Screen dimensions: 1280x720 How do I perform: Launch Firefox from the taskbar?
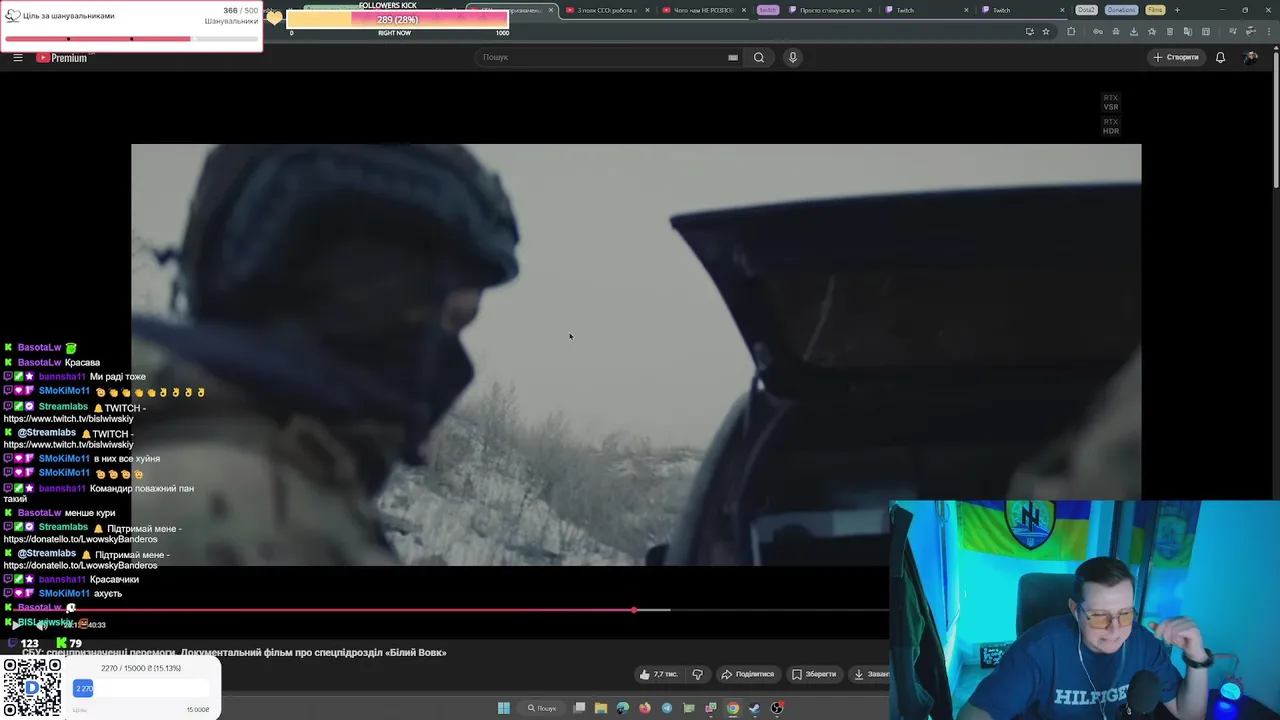click(x=645, y=708)
